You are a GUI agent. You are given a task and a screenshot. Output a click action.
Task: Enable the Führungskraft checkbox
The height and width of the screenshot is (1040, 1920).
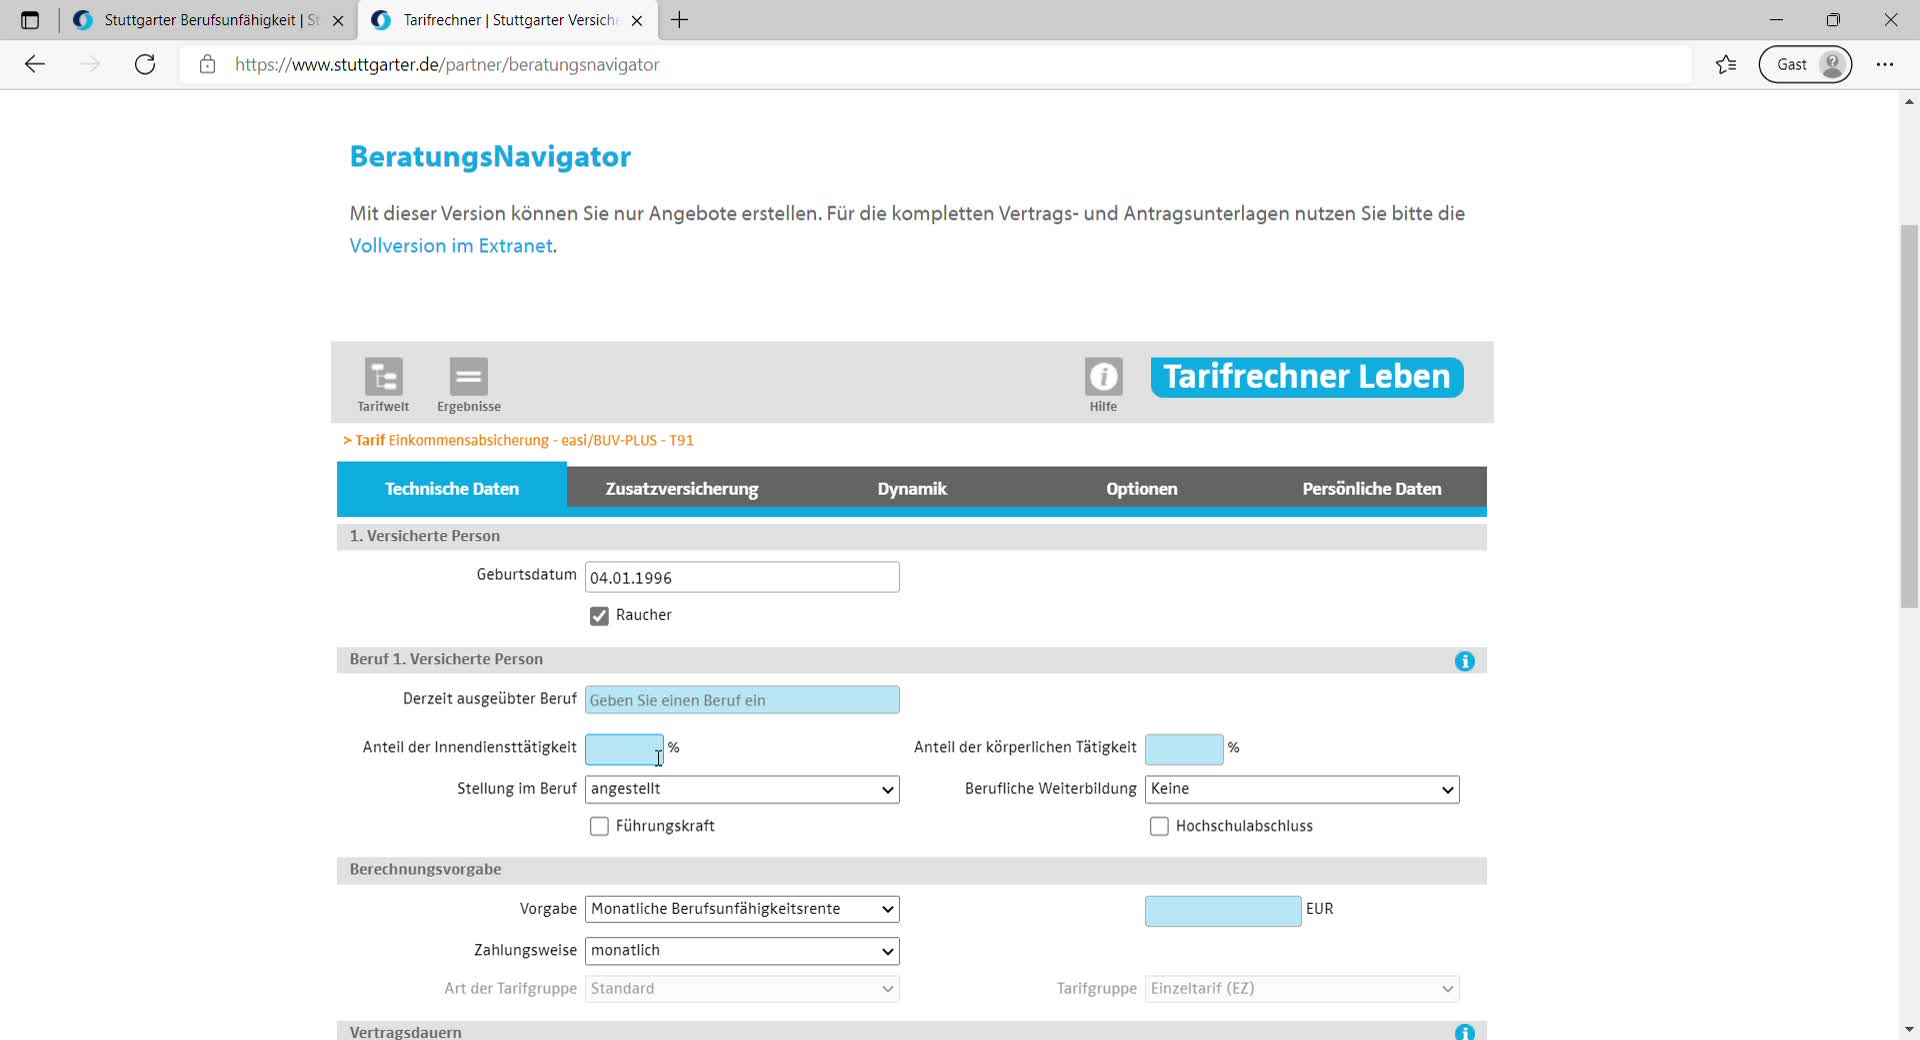click(599, 827)
